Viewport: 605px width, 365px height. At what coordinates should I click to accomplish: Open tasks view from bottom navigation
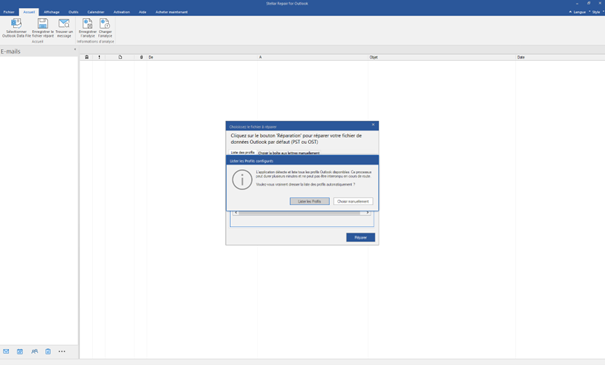point(48,351)
